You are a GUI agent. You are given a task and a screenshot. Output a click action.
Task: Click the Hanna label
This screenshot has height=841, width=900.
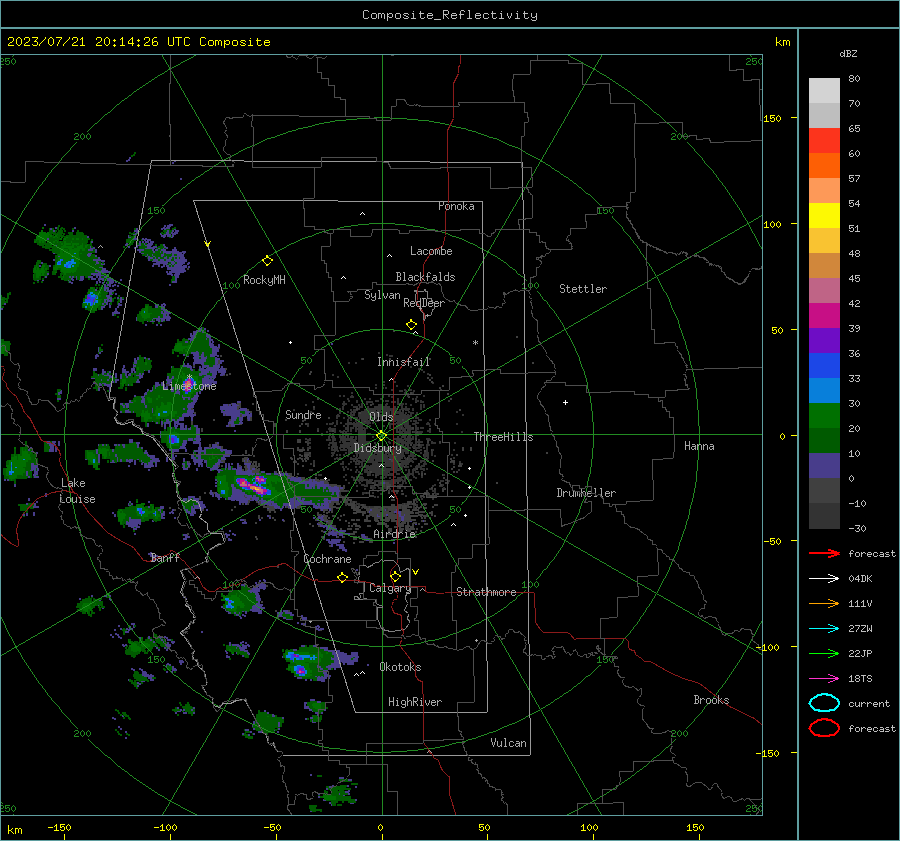699,445
